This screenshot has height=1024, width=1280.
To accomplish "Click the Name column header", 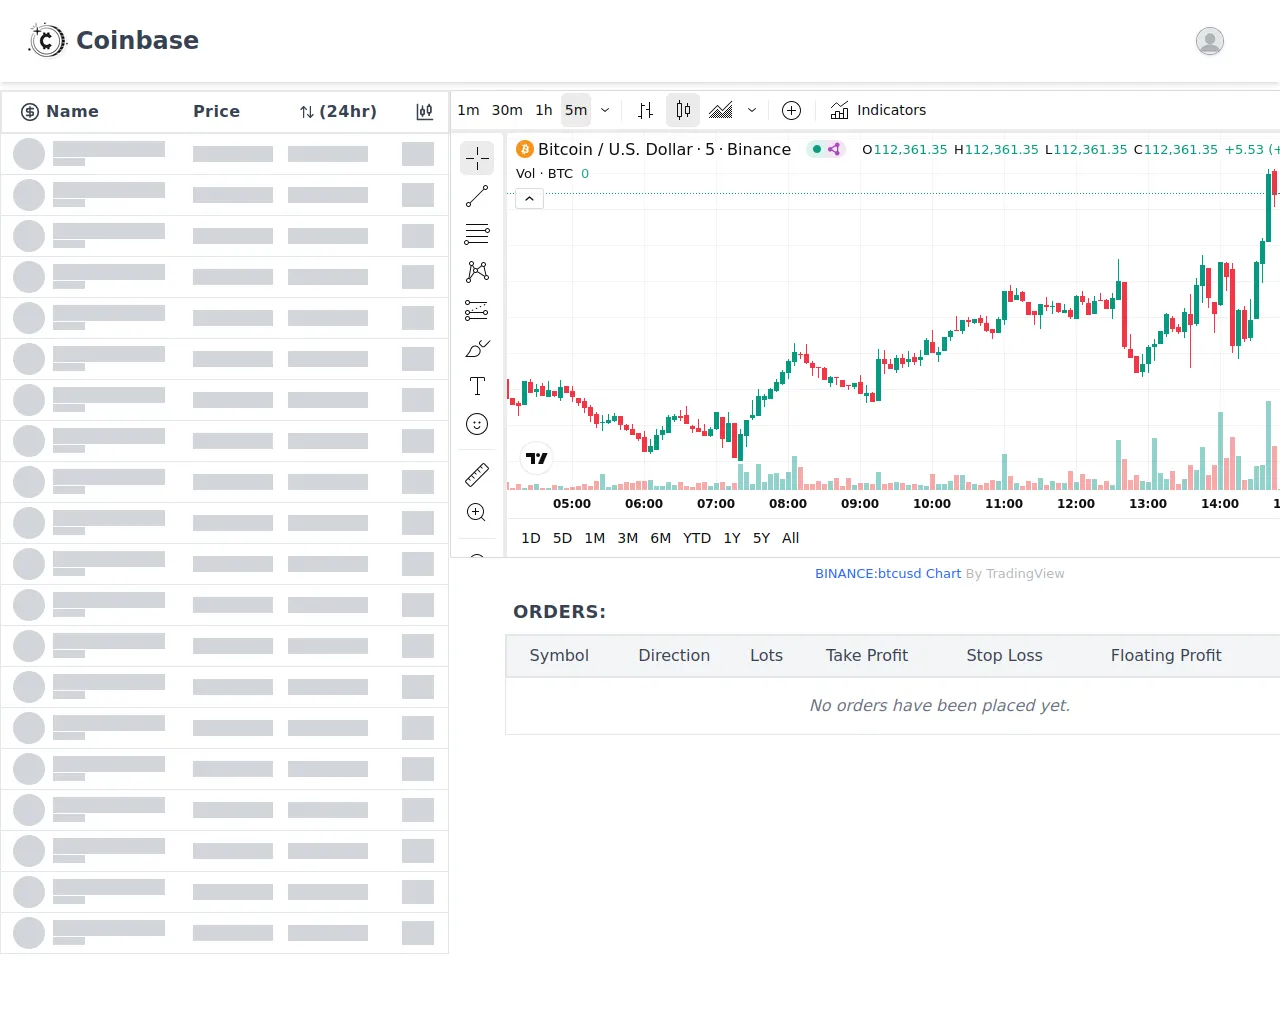I will point(72,111).
